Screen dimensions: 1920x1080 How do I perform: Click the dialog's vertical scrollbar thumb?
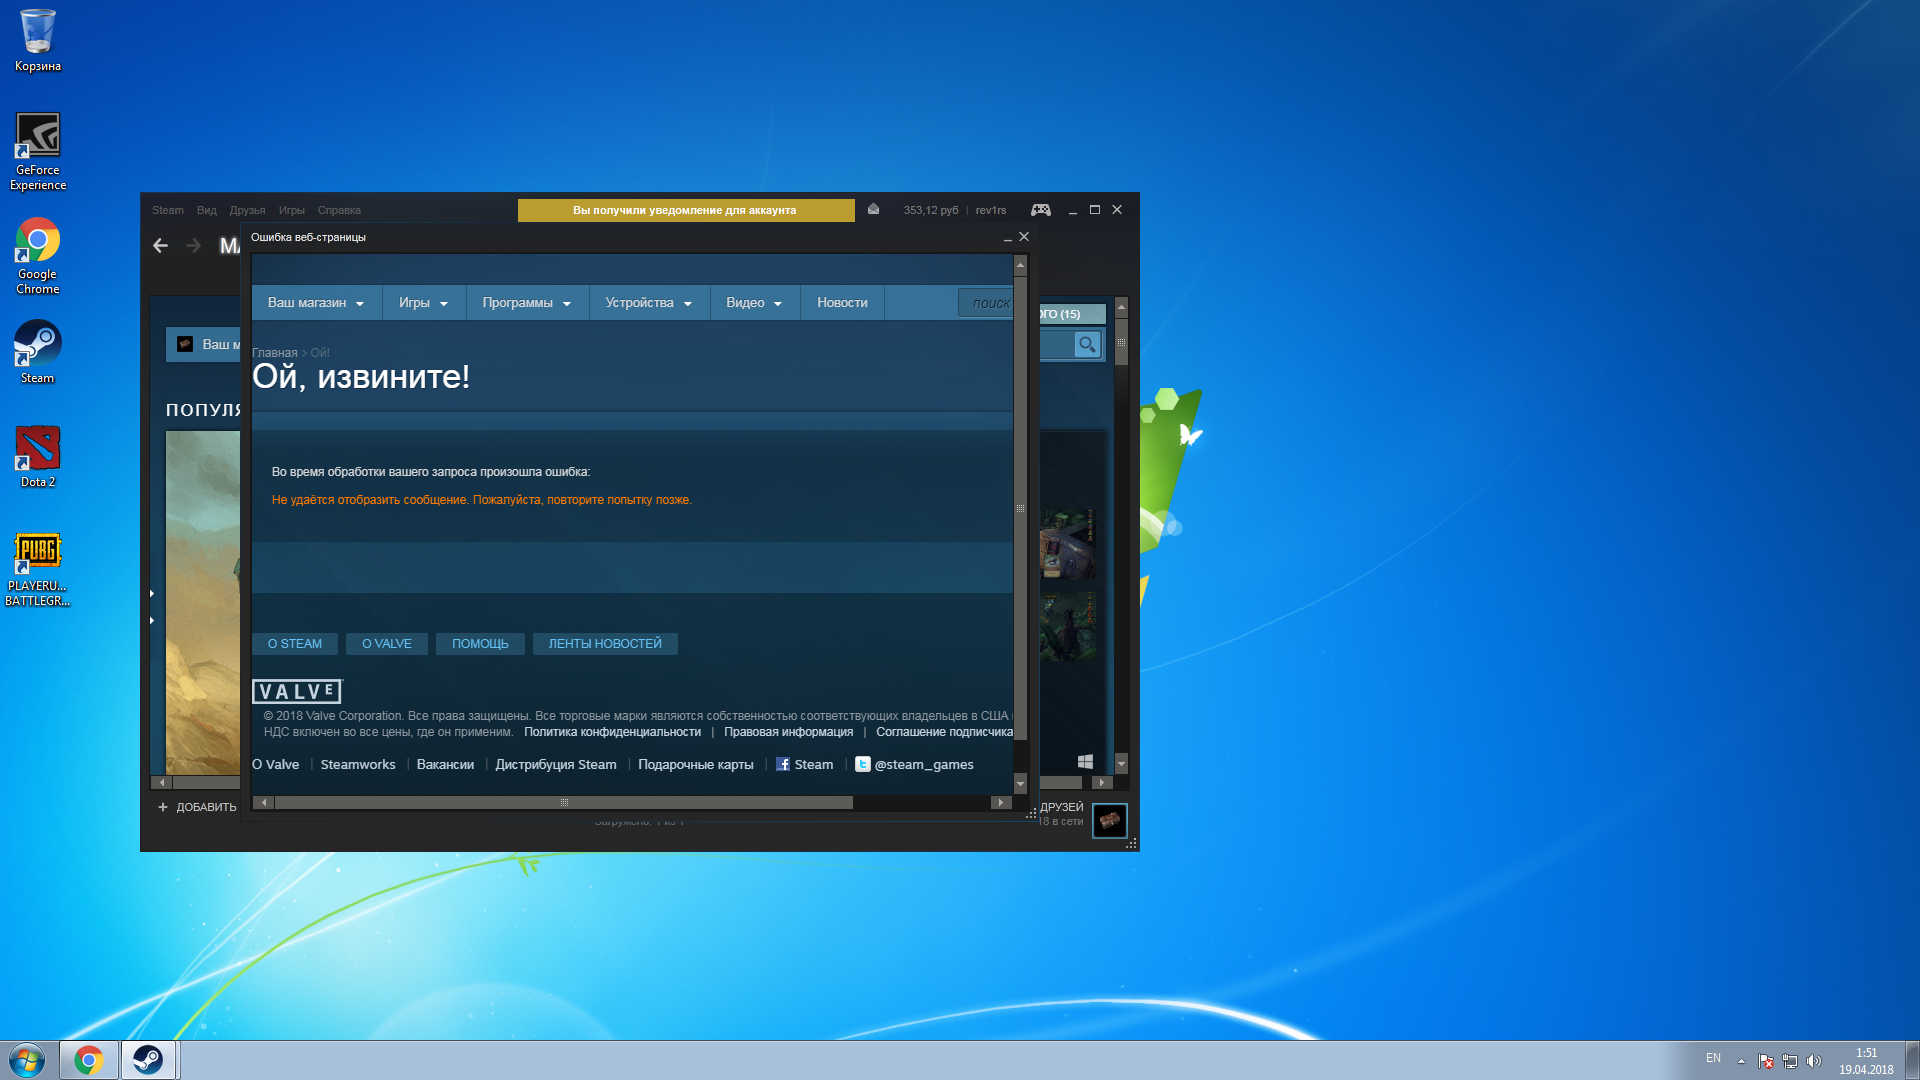coord(1020,509)
